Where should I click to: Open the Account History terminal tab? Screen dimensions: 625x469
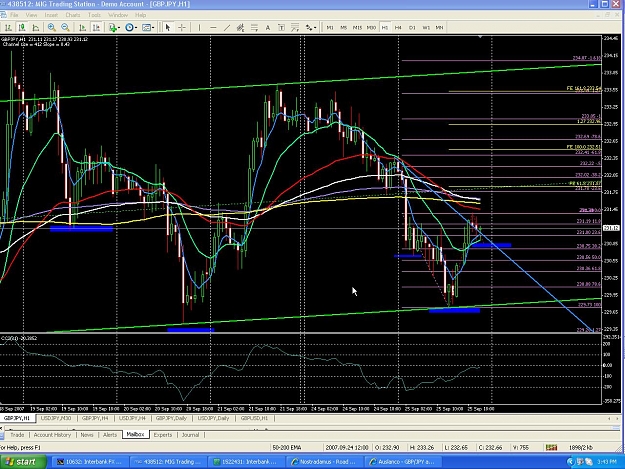tap(52, 435)
